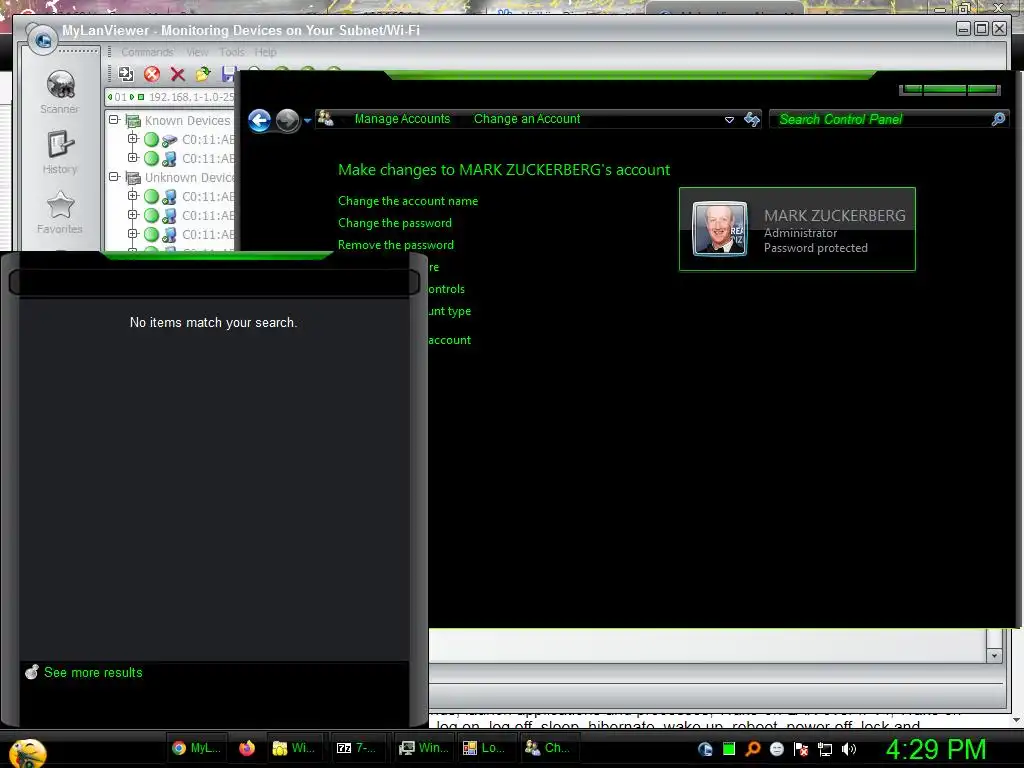1024x768 pixels.
Task: Click Change the password link
Action: [394, 223]
